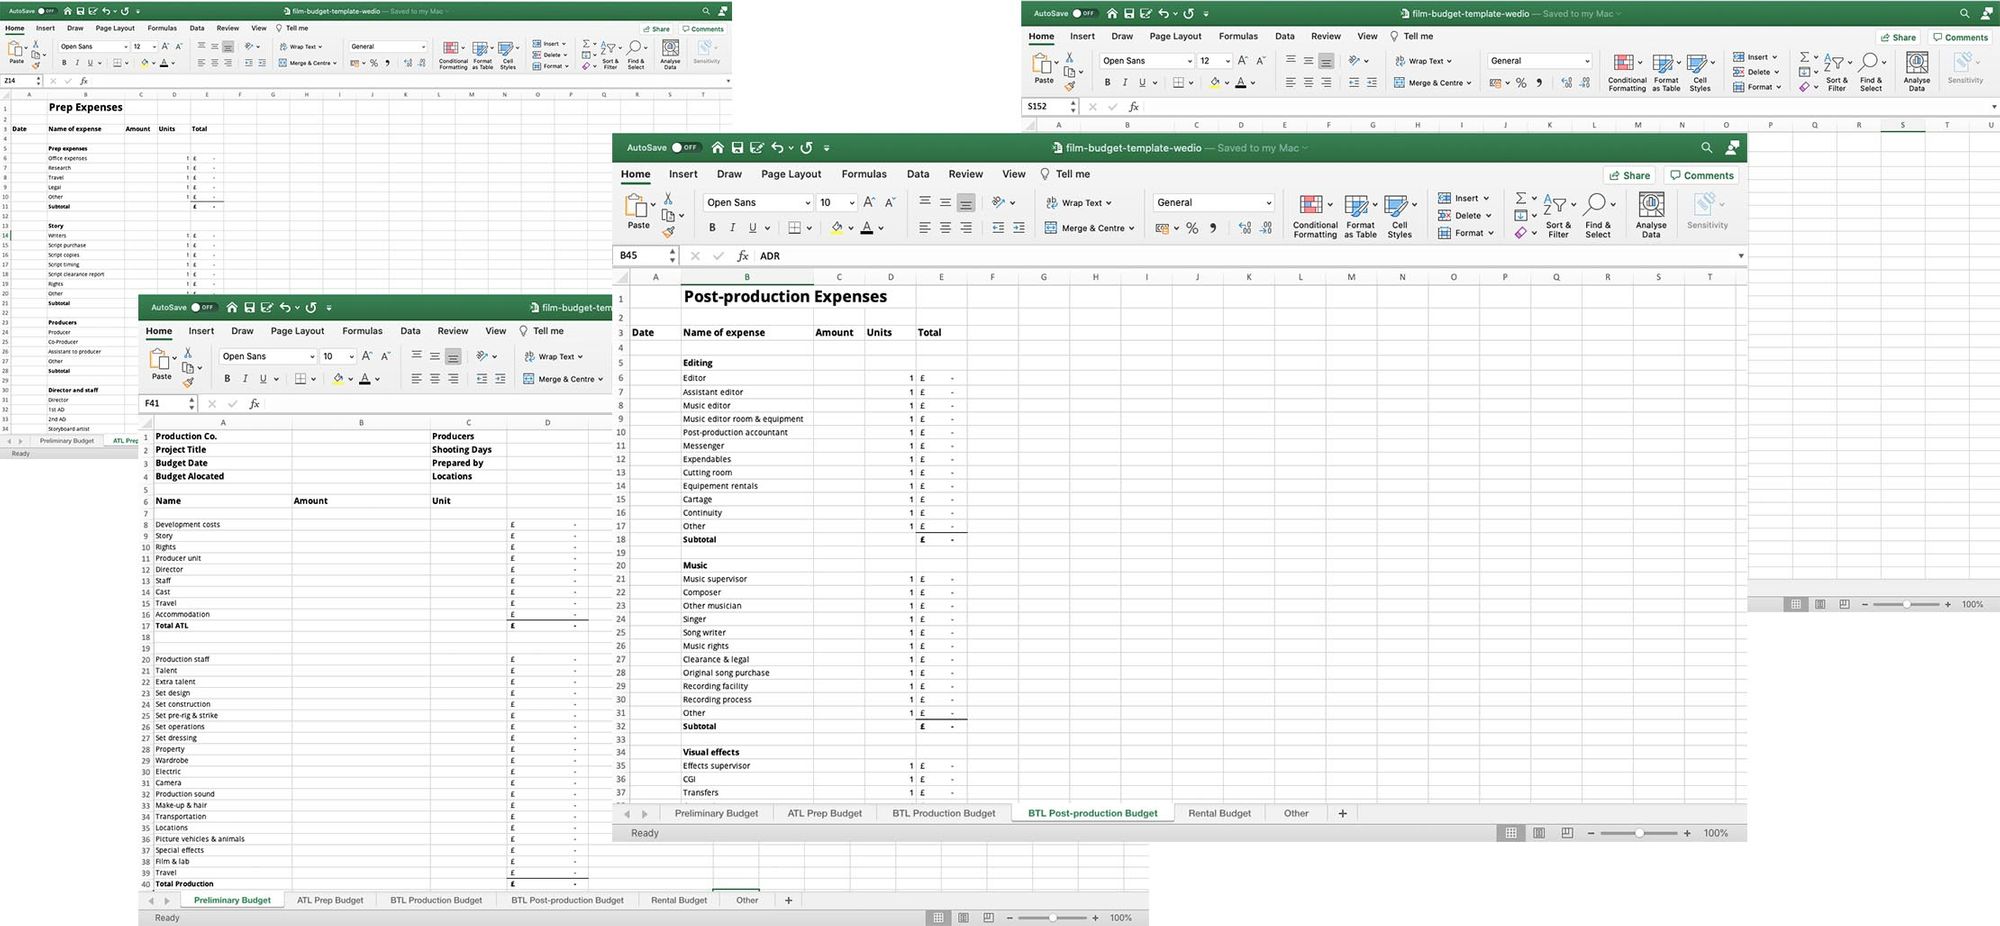Click AutoSum sigma in Post-production window
Screen dimensions: 2000x926
[1520, 198]
